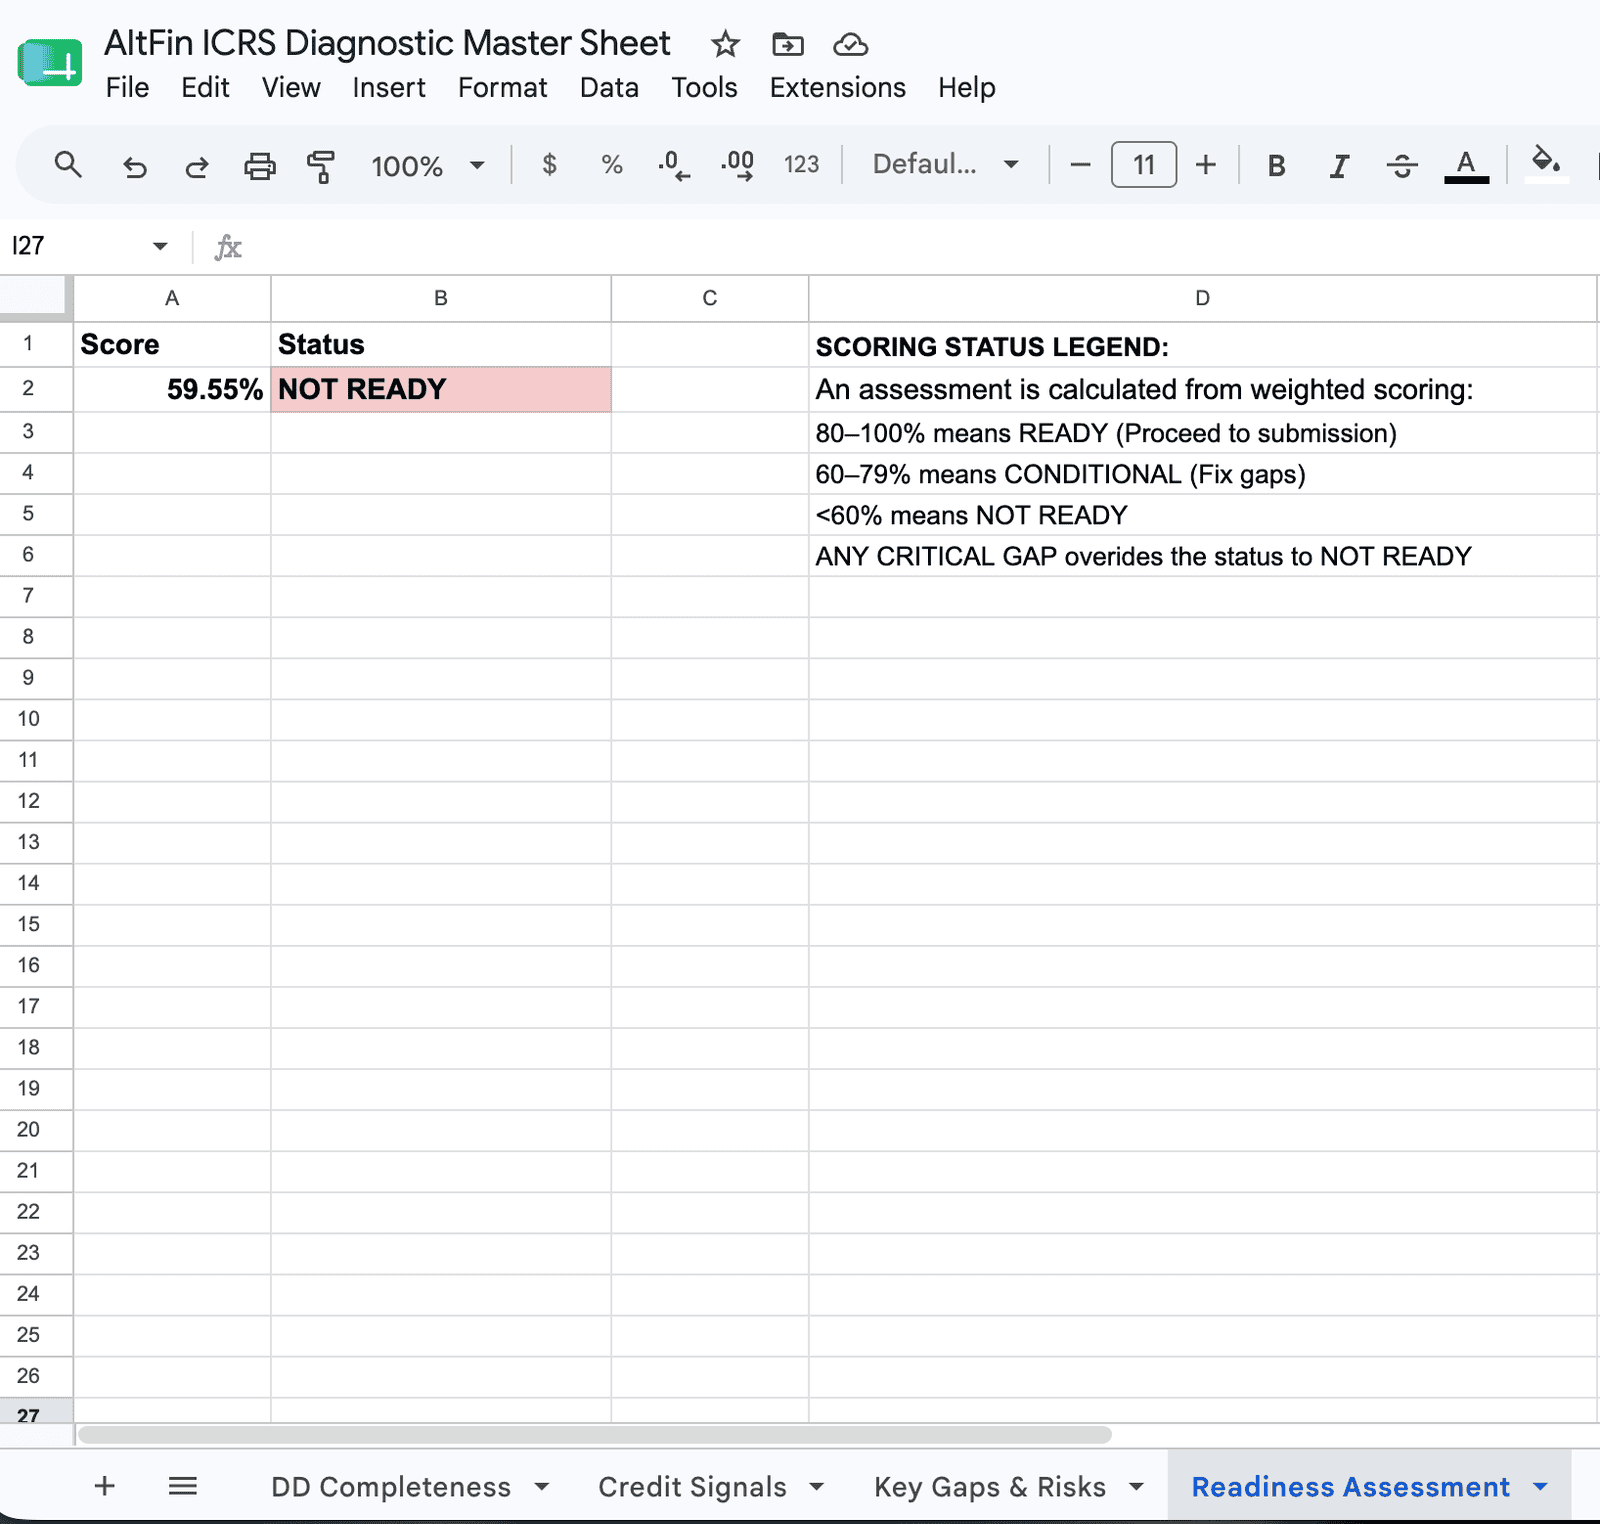The width and height of the screenshot is (1600, 1524).
Task: Select the Status header cell
Action: [x=440, y=344]
